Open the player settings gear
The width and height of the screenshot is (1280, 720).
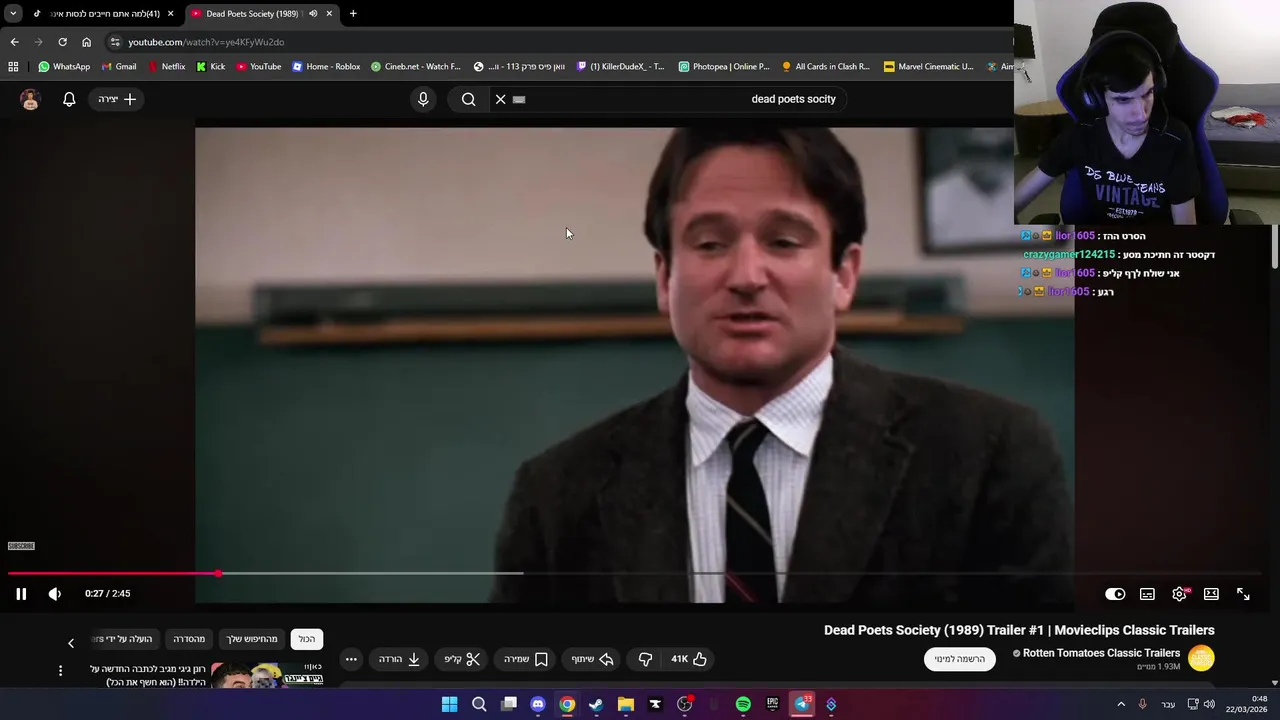[1179, 594]
